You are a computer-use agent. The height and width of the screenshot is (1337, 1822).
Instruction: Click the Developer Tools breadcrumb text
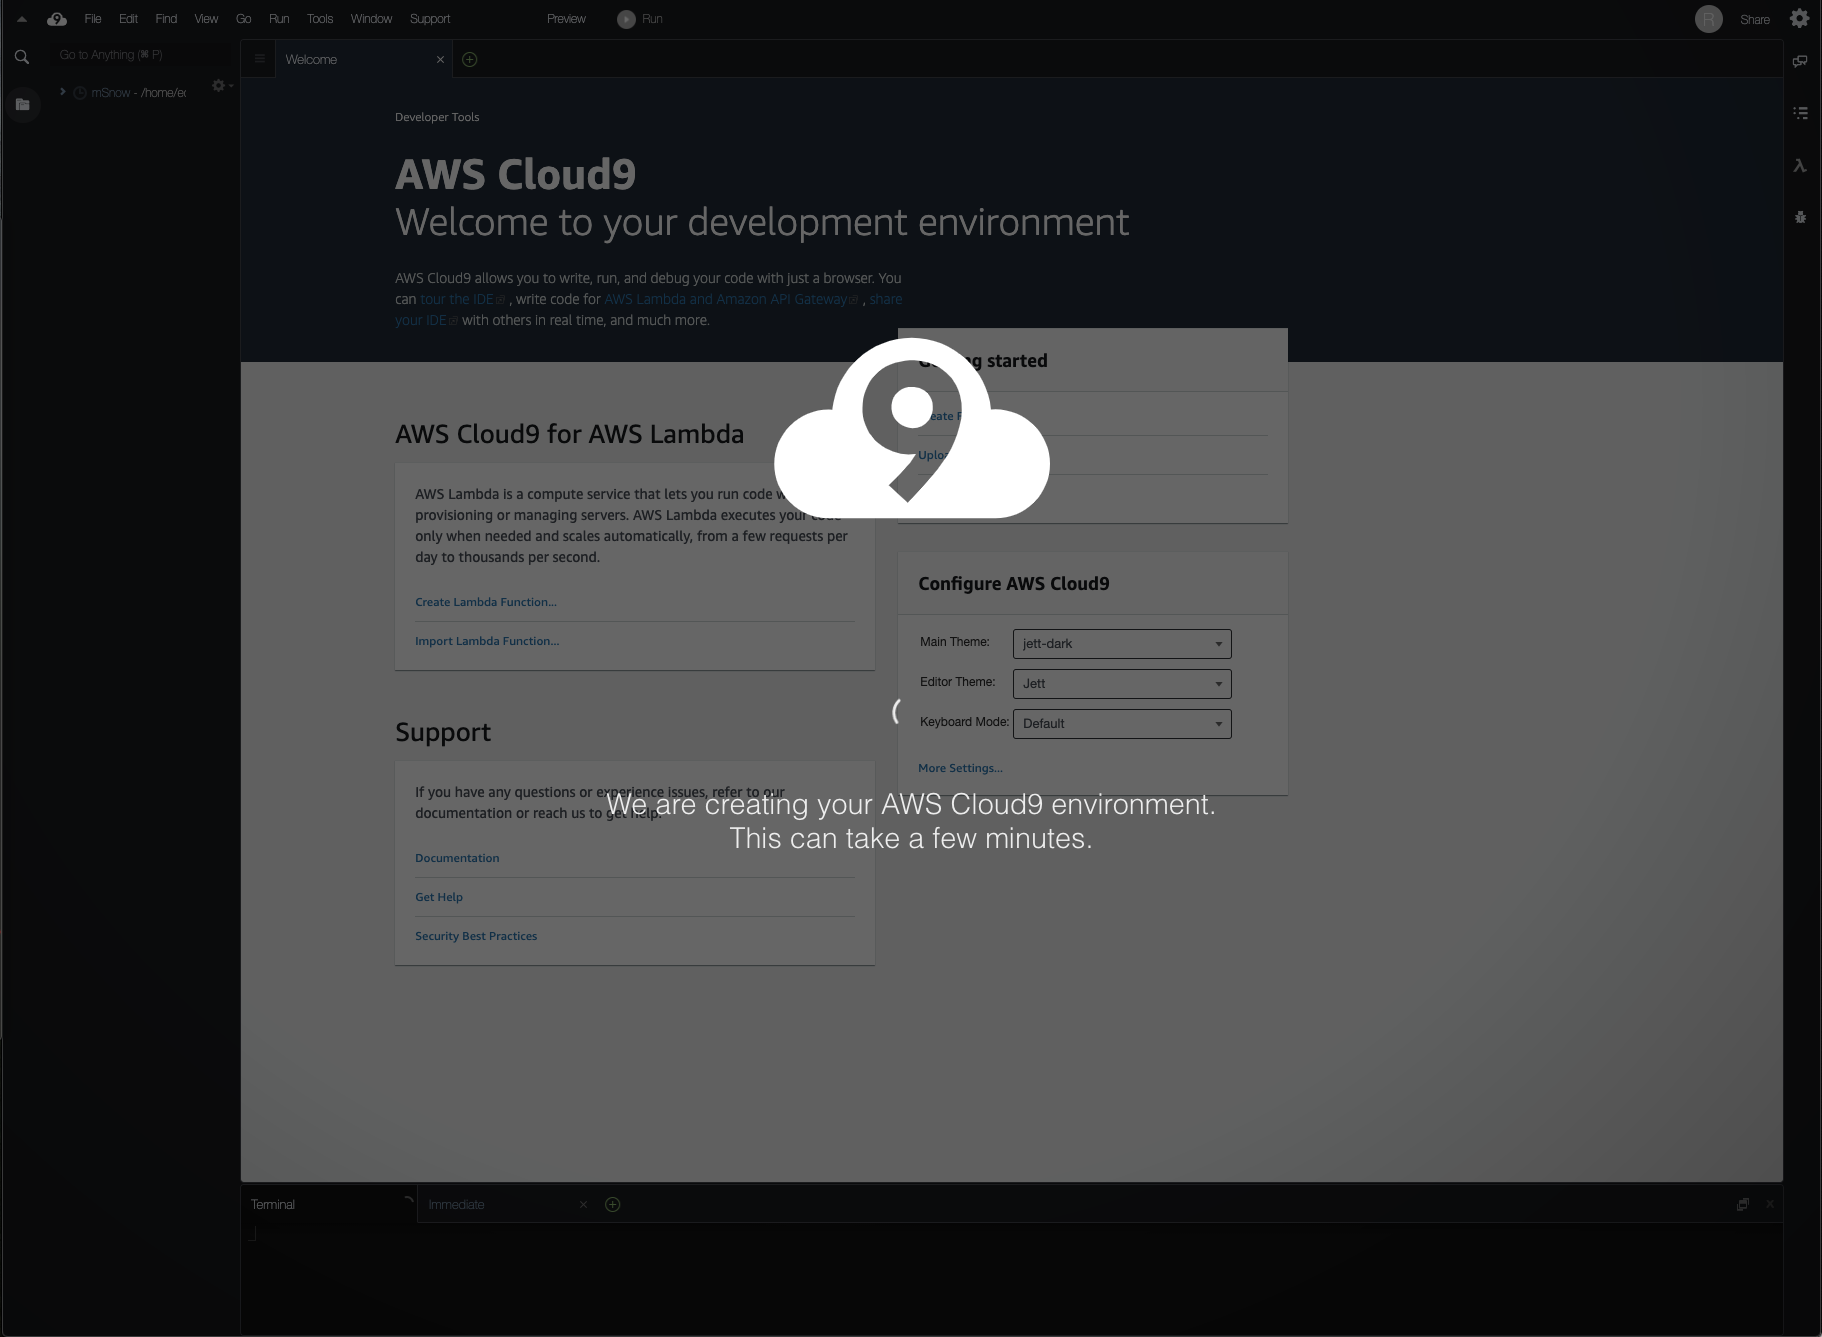(437, 117)
